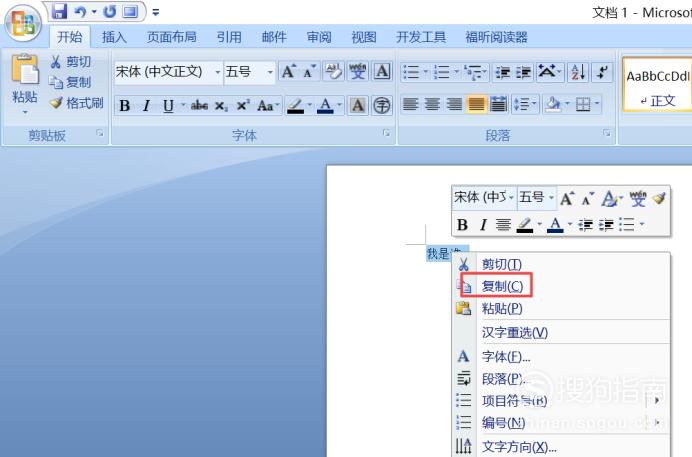The width and height of the screenshot is (692, 457).
Task: Toggle underline in ribbon font group
Action: [168, 106]
